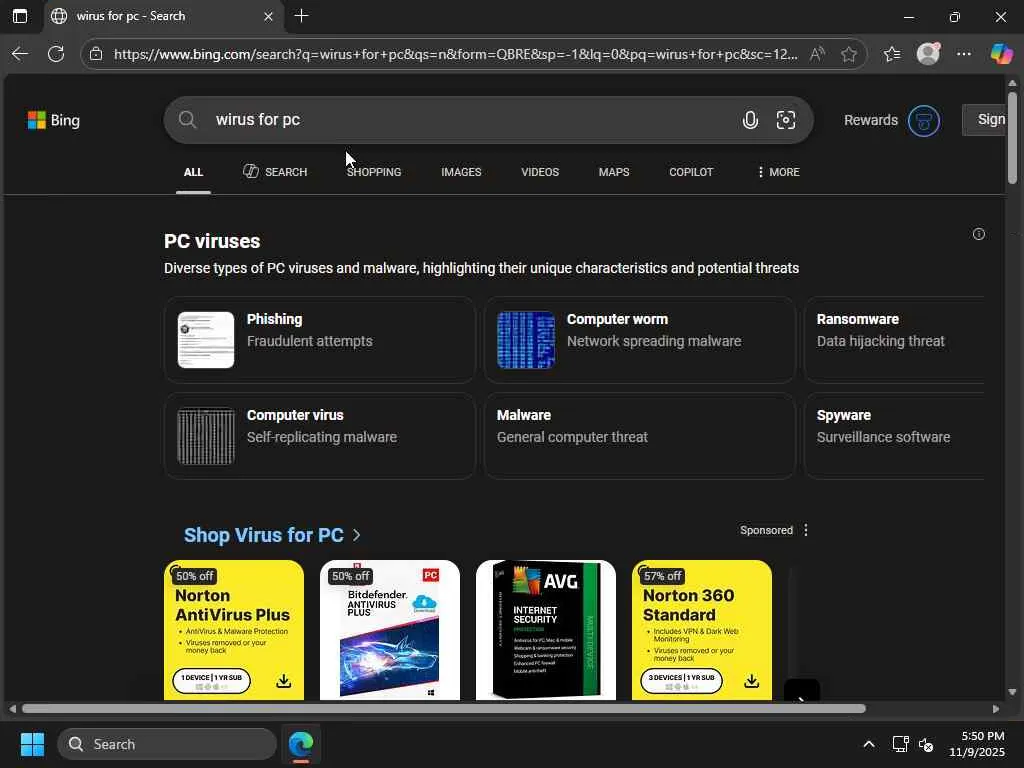Open the Ransomware card
The height and width of the screenshot is (768, 1024).
tap(894, 340)
